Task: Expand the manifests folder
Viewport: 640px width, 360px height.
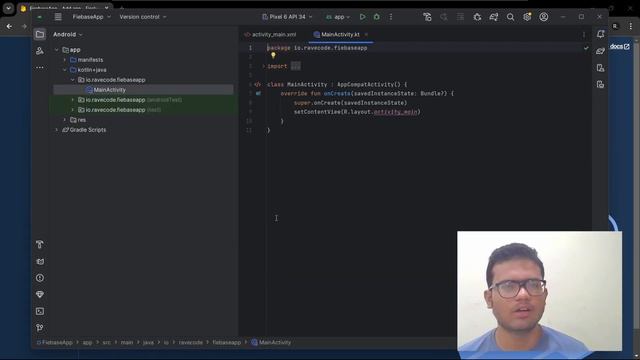Action: click(64, 60)
